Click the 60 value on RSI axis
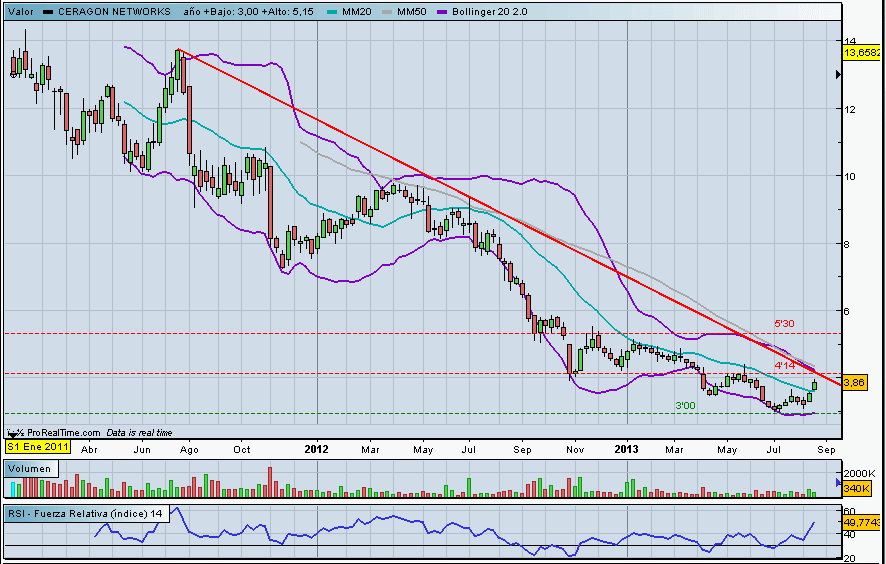 [849, 511]
